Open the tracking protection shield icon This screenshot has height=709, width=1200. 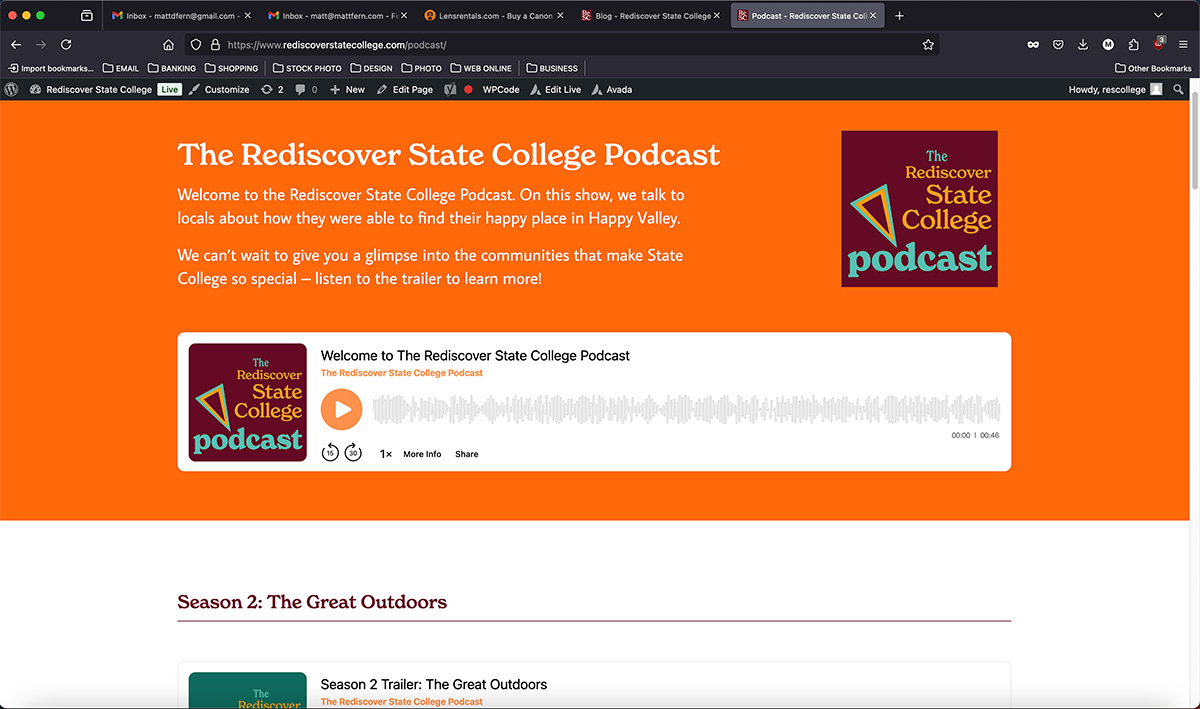[196, 45]
